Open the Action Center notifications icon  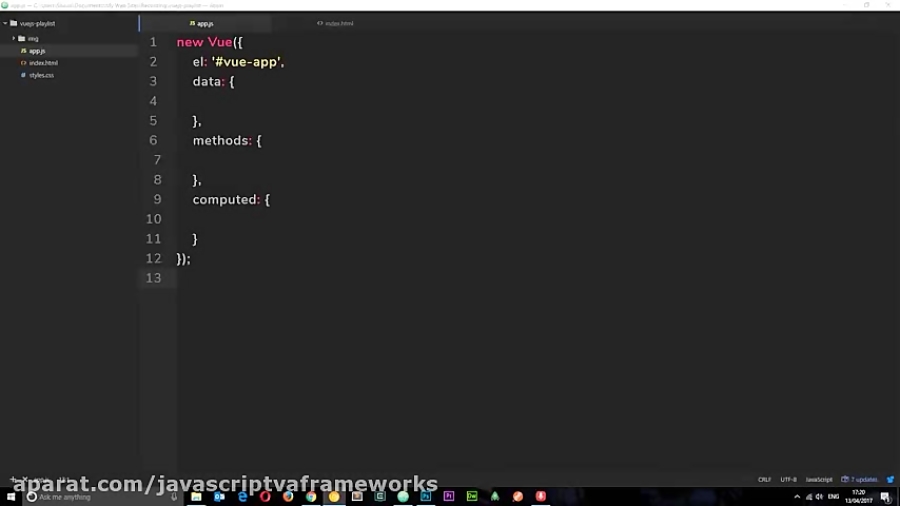tap(885, 497)
